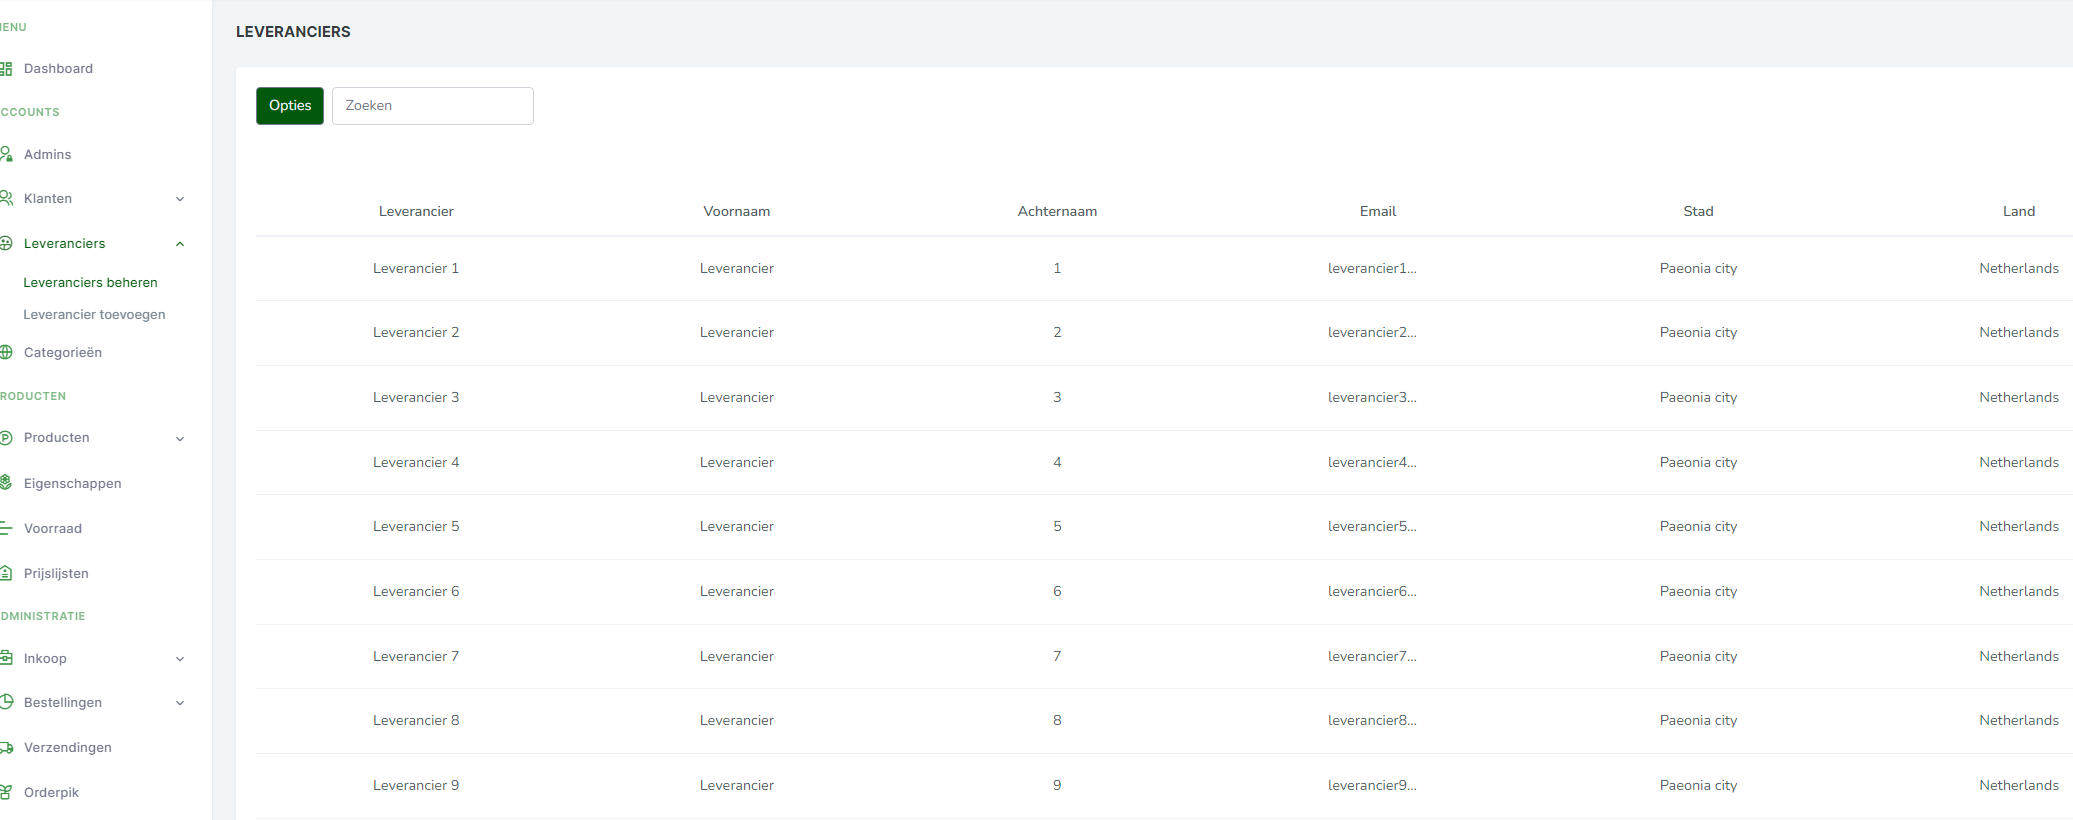Image resolution: width=2073 pixels, height=820 pixels.
Task: Collapse the Leveranciers submenu chevron
Action: pos(180,244)
